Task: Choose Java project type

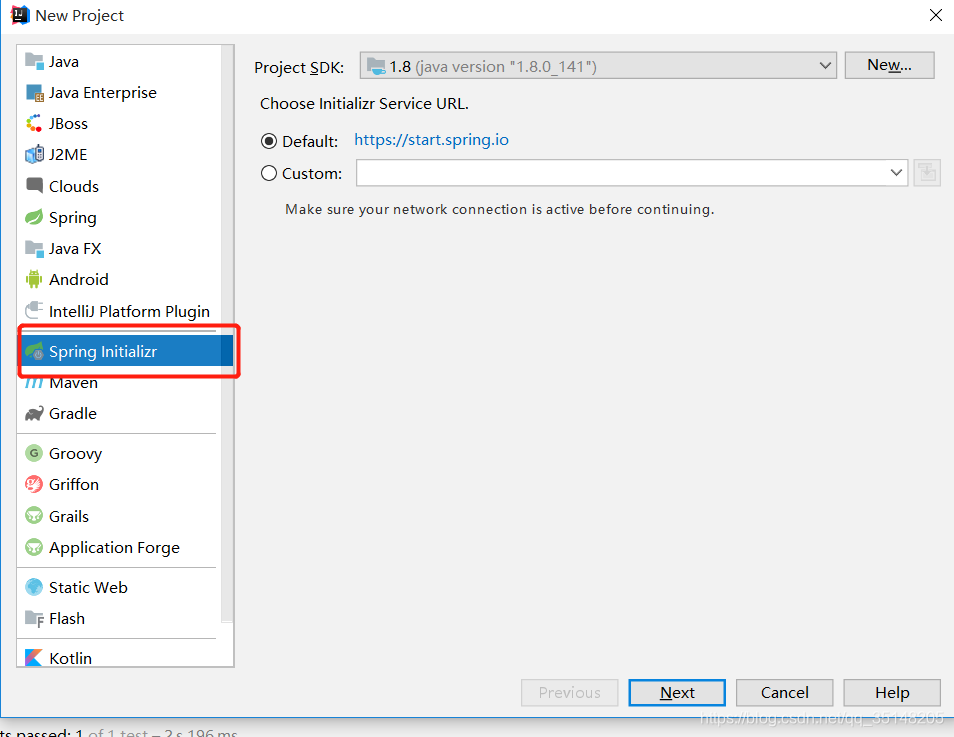Action: tap(119, 61)
